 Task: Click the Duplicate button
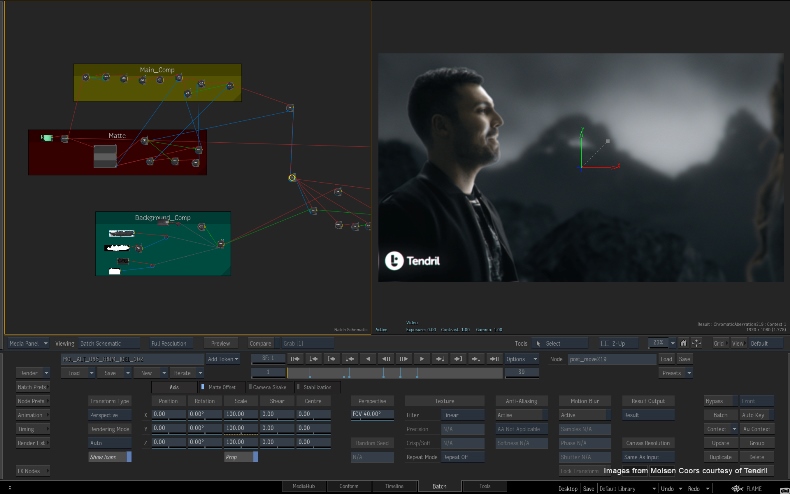click(x=720, y=457)
